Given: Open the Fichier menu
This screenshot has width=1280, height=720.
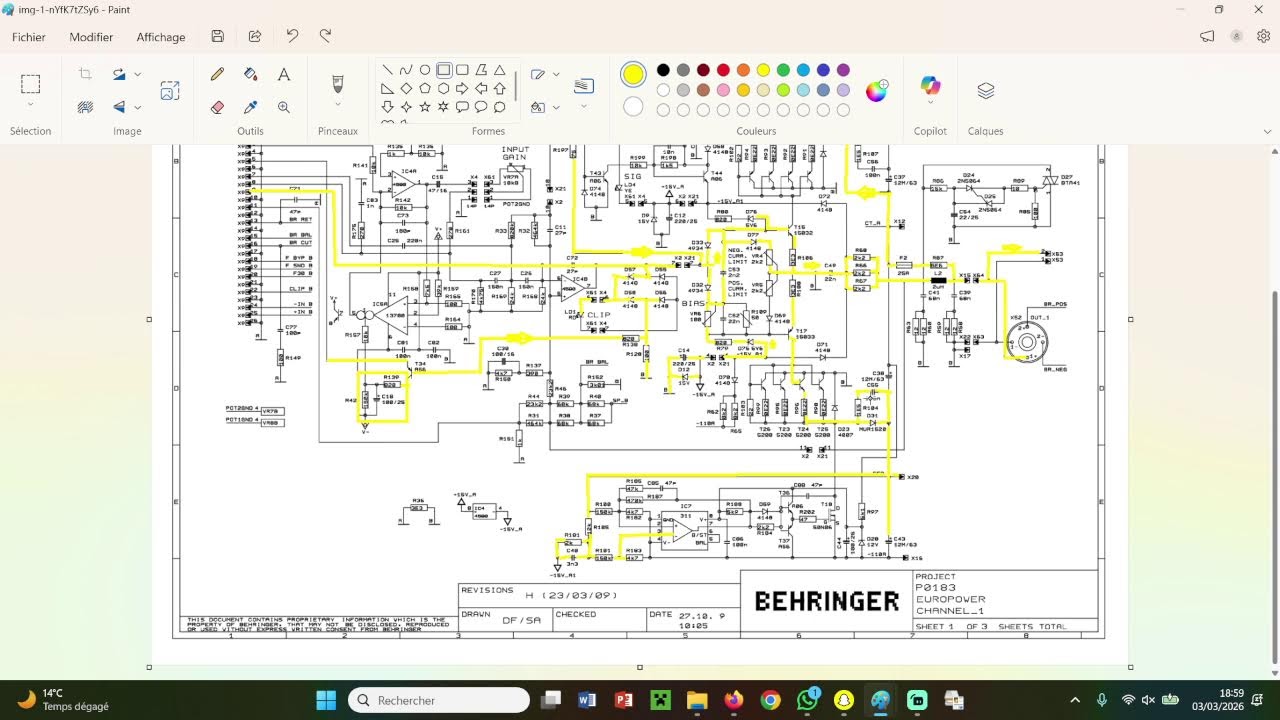Looking at the screenshot, I should coord(29,37).
